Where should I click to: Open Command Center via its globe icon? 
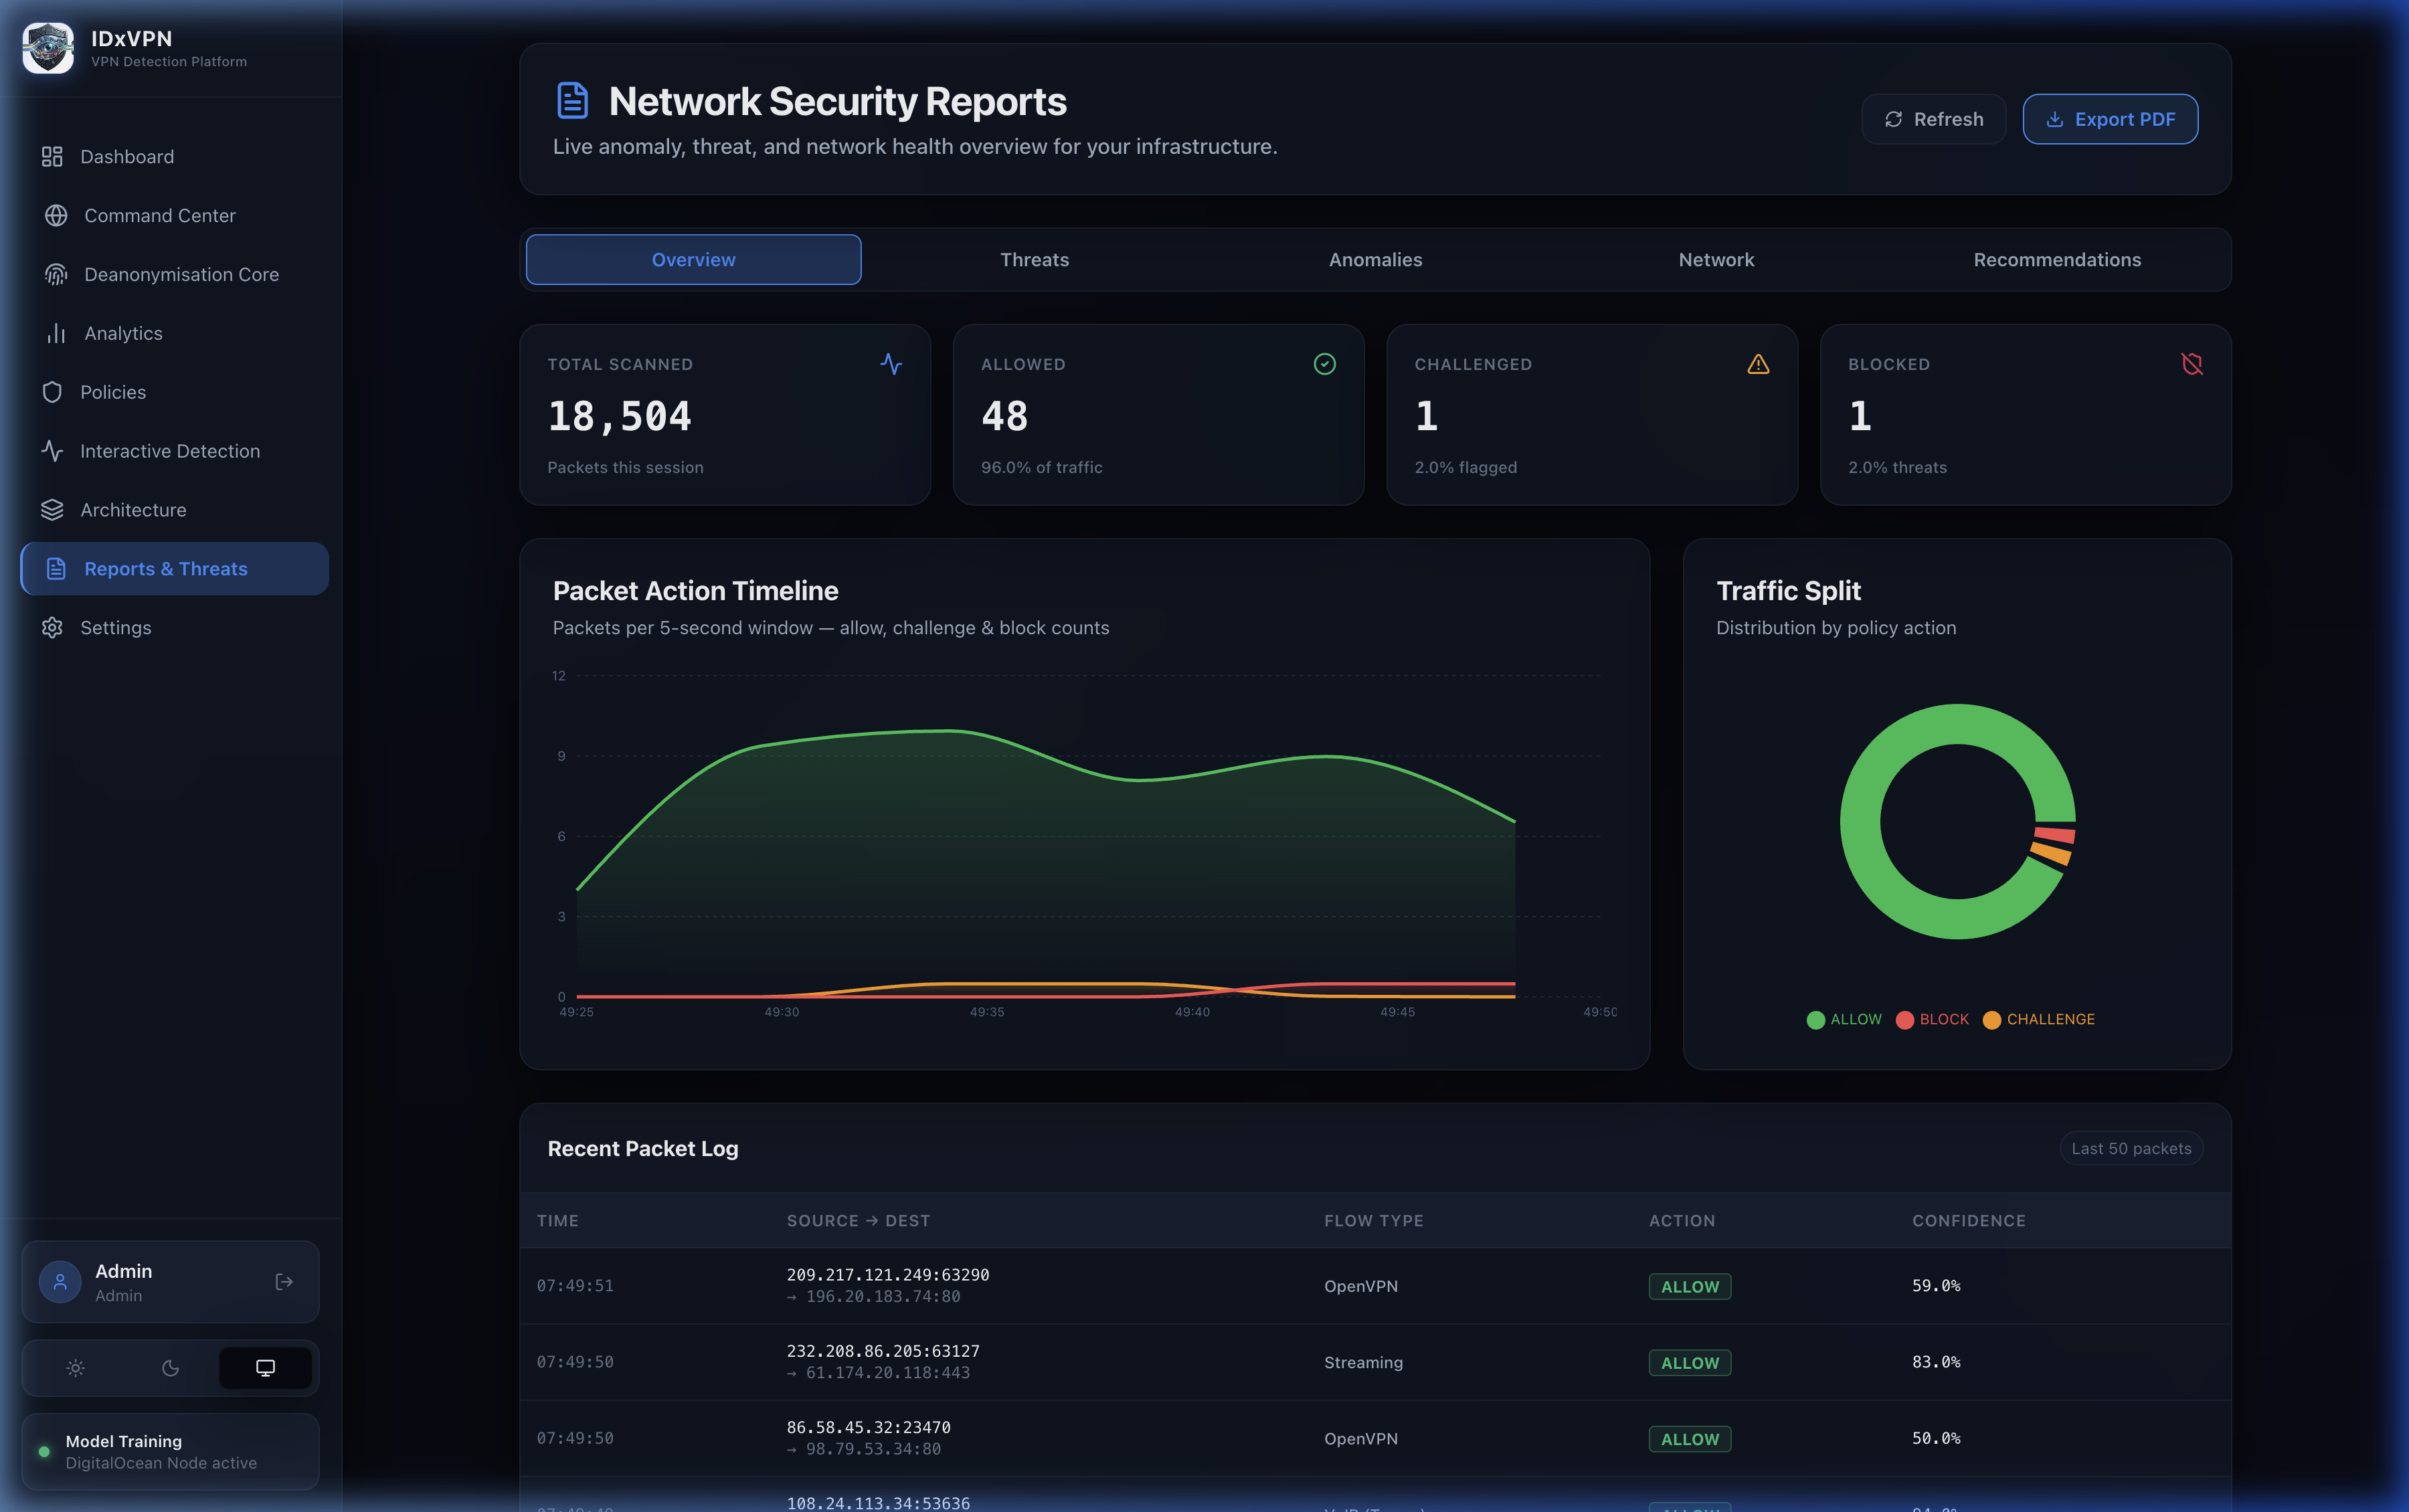point(56,215)
